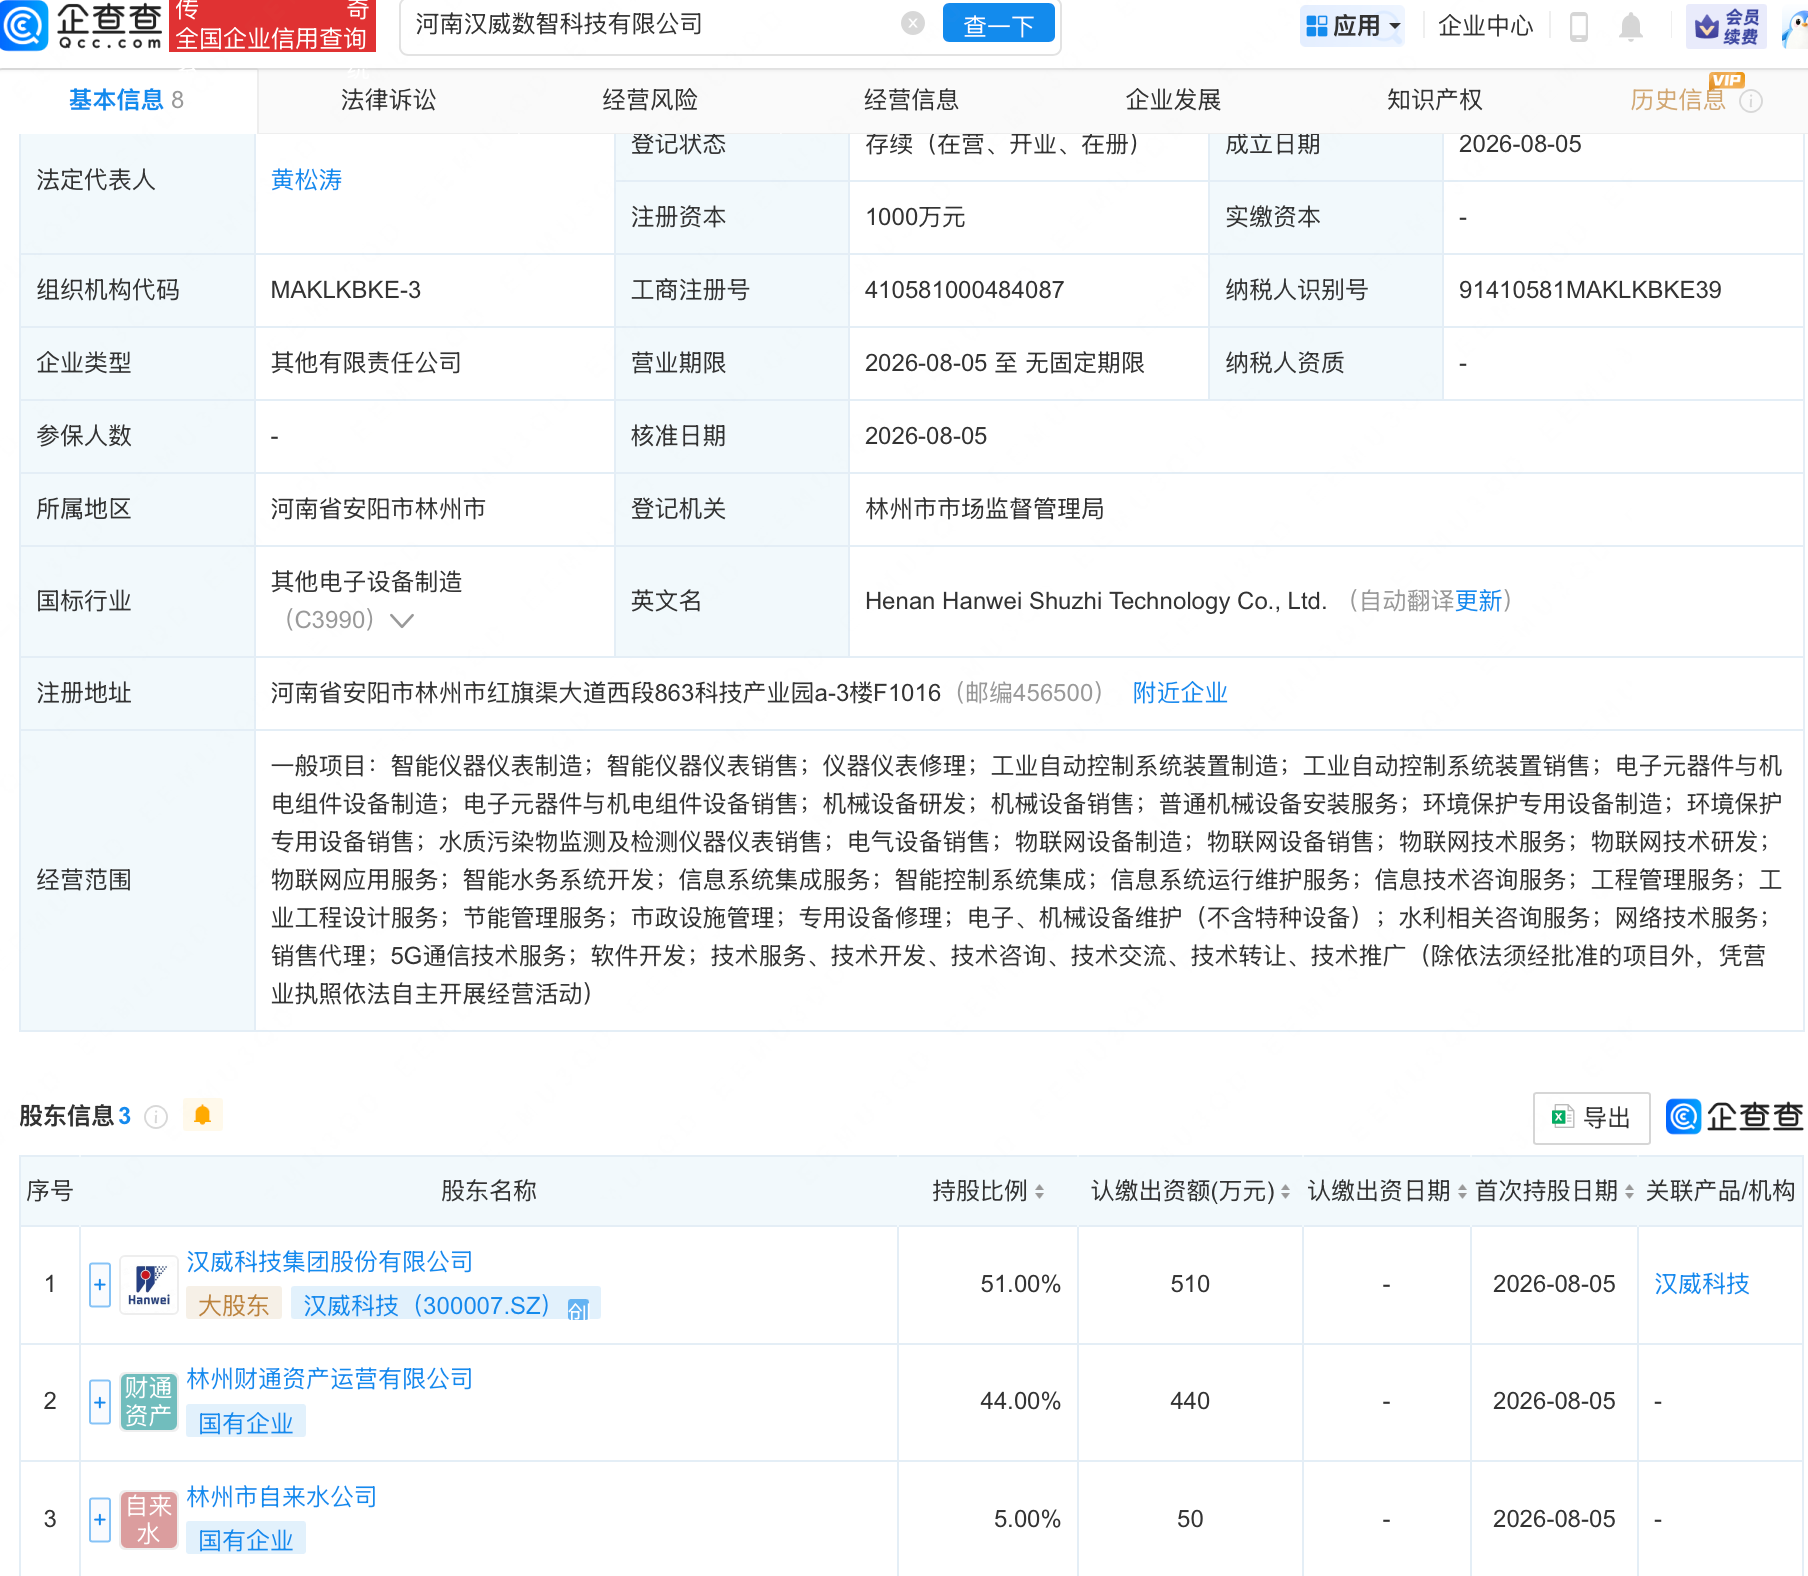Click registration number 410581000484087
This screenshot has height=1576, width=1808.
[x=964, y=290]
